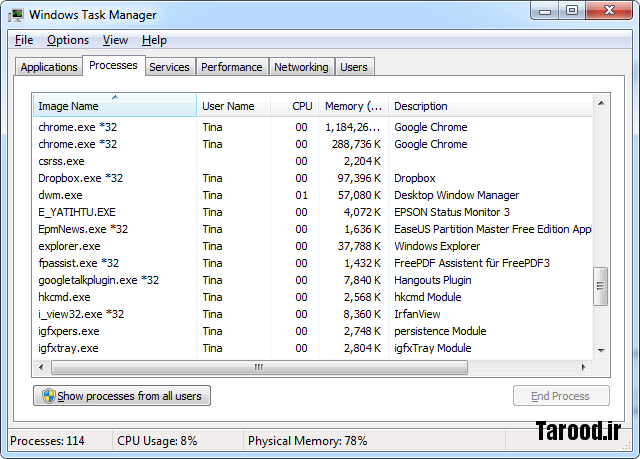This screenshot has height=459, width=640.
Task: Select the googletalkplugin.exe *32 process
Action: pos(313,280)
